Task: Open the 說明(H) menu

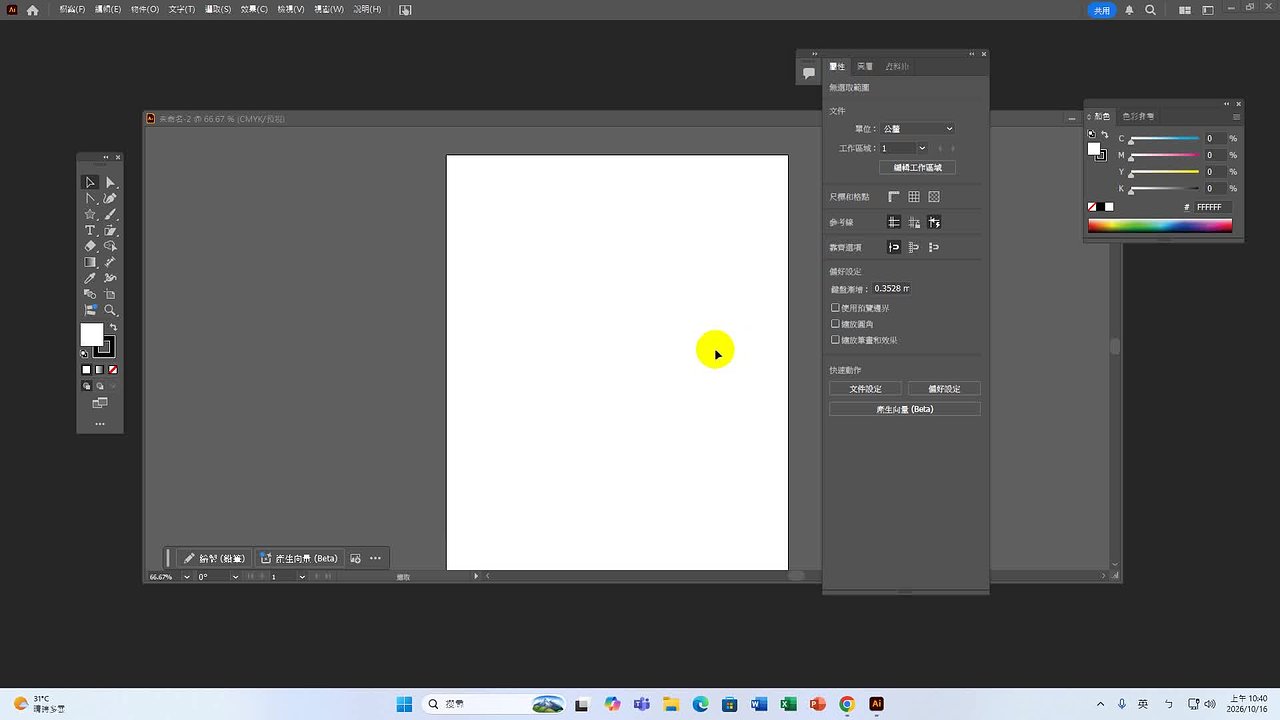Action: (367, 9)
